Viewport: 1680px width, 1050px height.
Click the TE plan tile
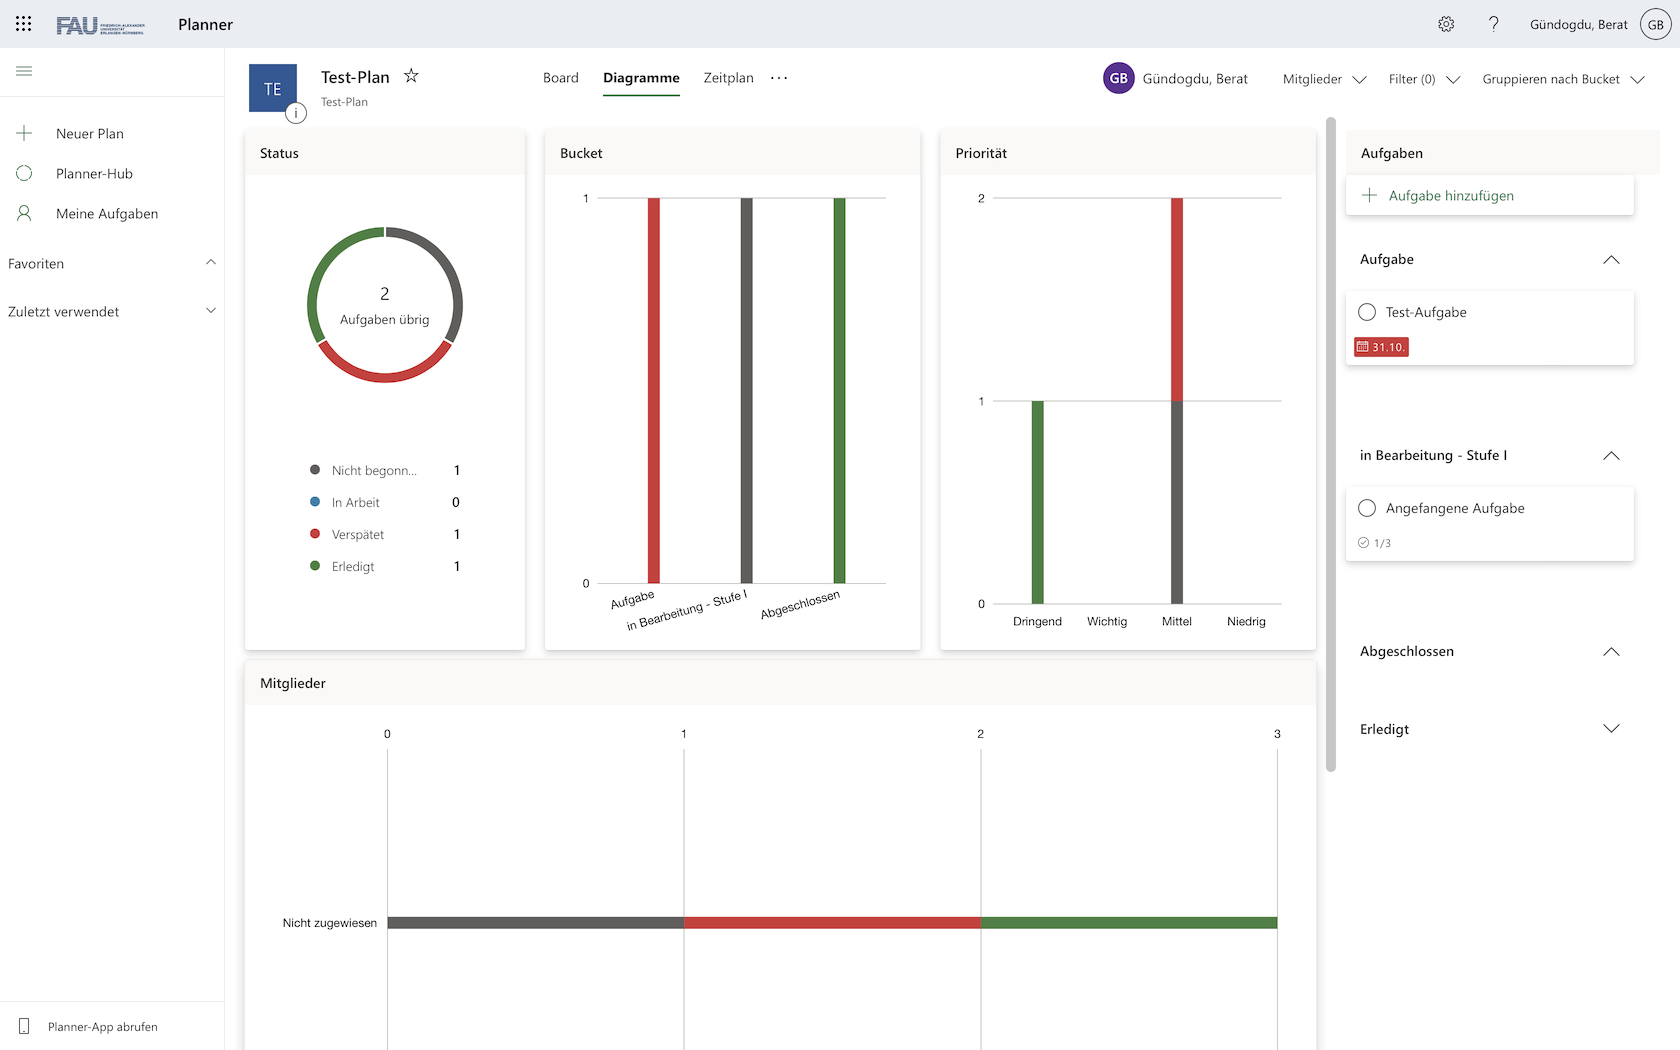tap(273, 88)
